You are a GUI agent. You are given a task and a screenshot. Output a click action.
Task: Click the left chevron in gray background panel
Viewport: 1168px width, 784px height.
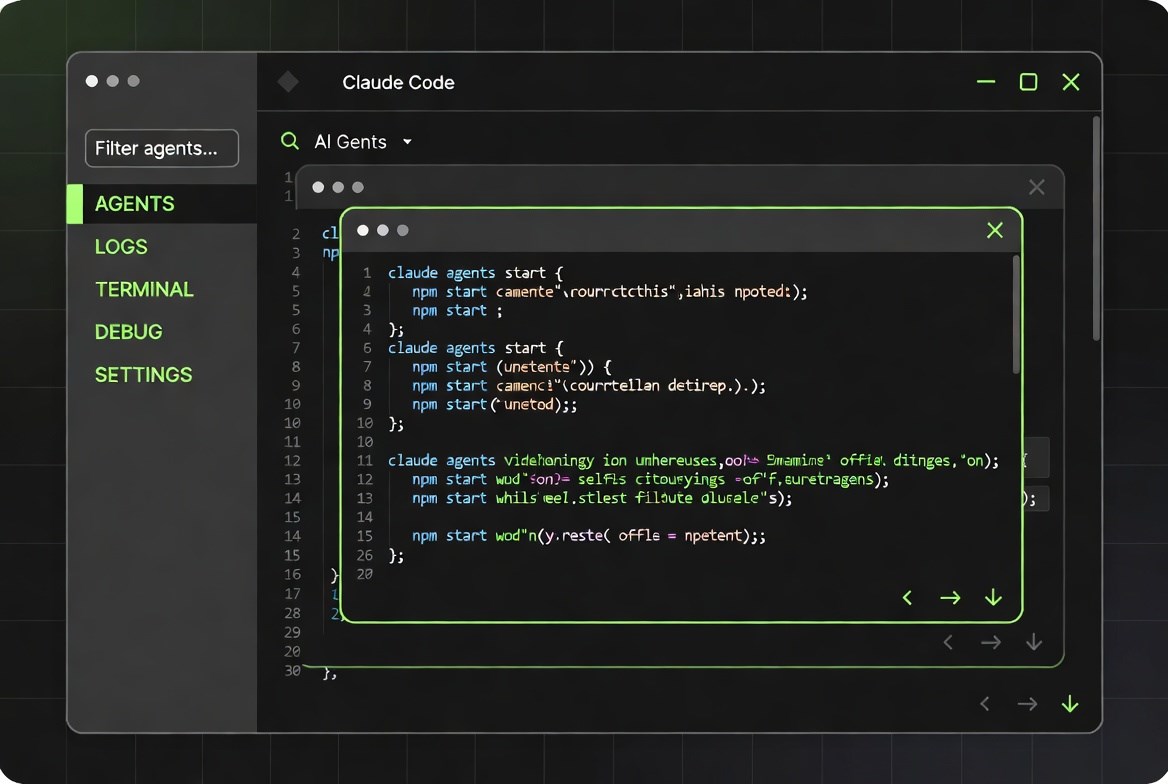click(x=948, y=642)
